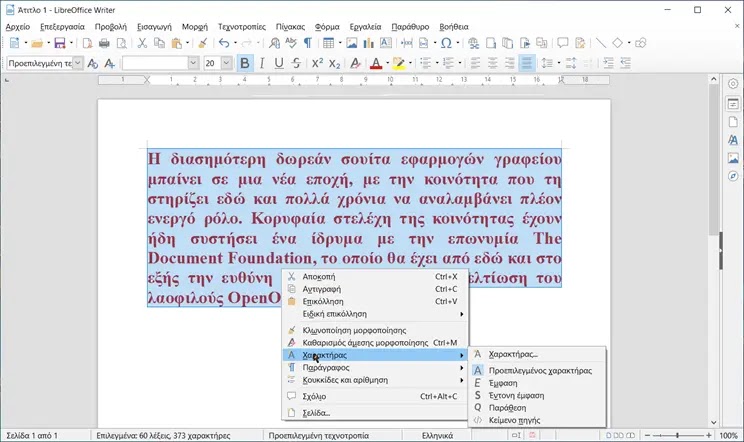Apply Παράθεση character style
This screenshot has height=442, width=744.
tap(537, 407)
